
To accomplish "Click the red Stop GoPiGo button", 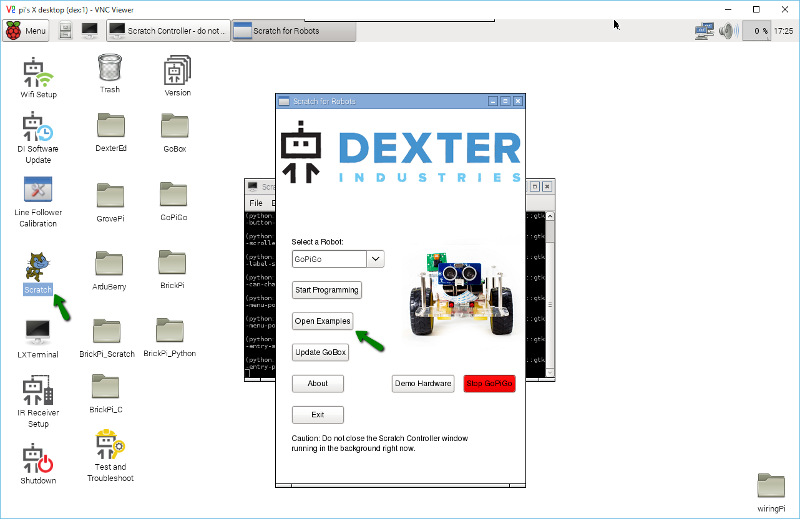I will (x=489, y=383).
